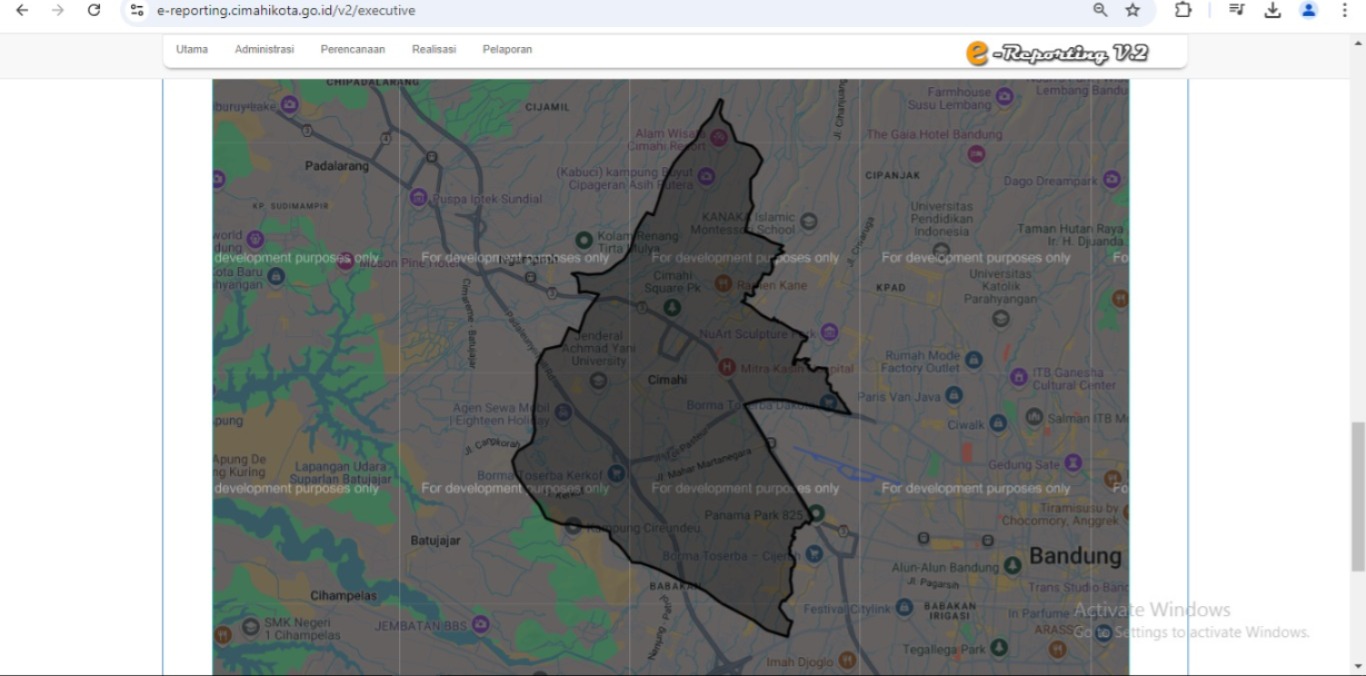This screenshot has width=1366, height=676.
Task: Open the browser downloads icon
Action: [1272, 10]
